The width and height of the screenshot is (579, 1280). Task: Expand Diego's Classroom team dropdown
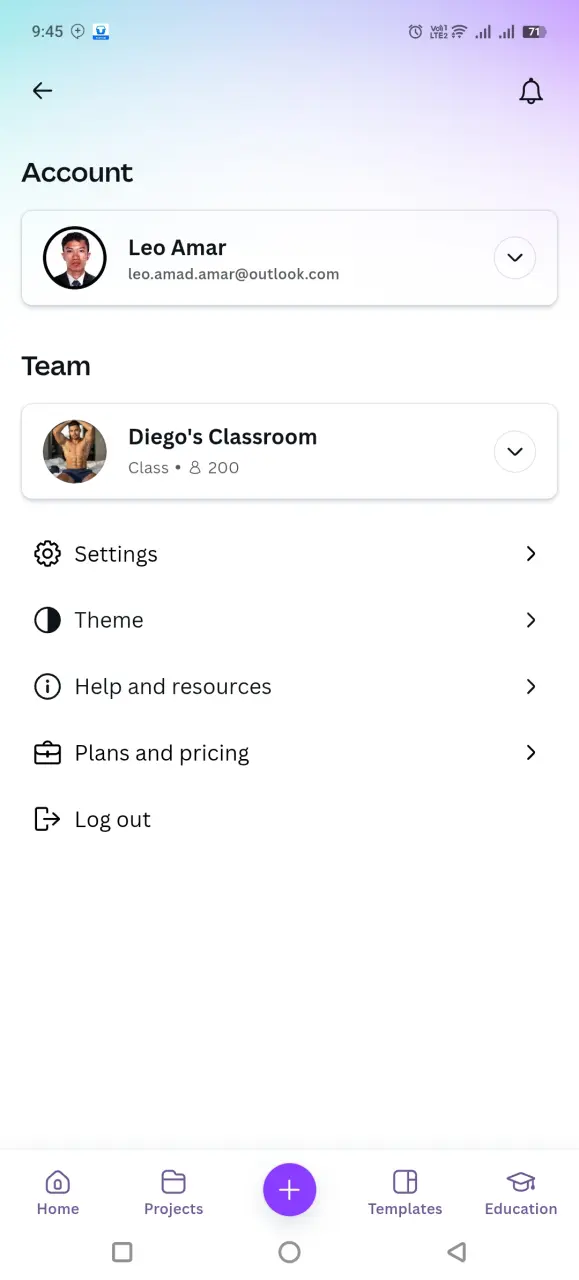(x=515, y=452)
